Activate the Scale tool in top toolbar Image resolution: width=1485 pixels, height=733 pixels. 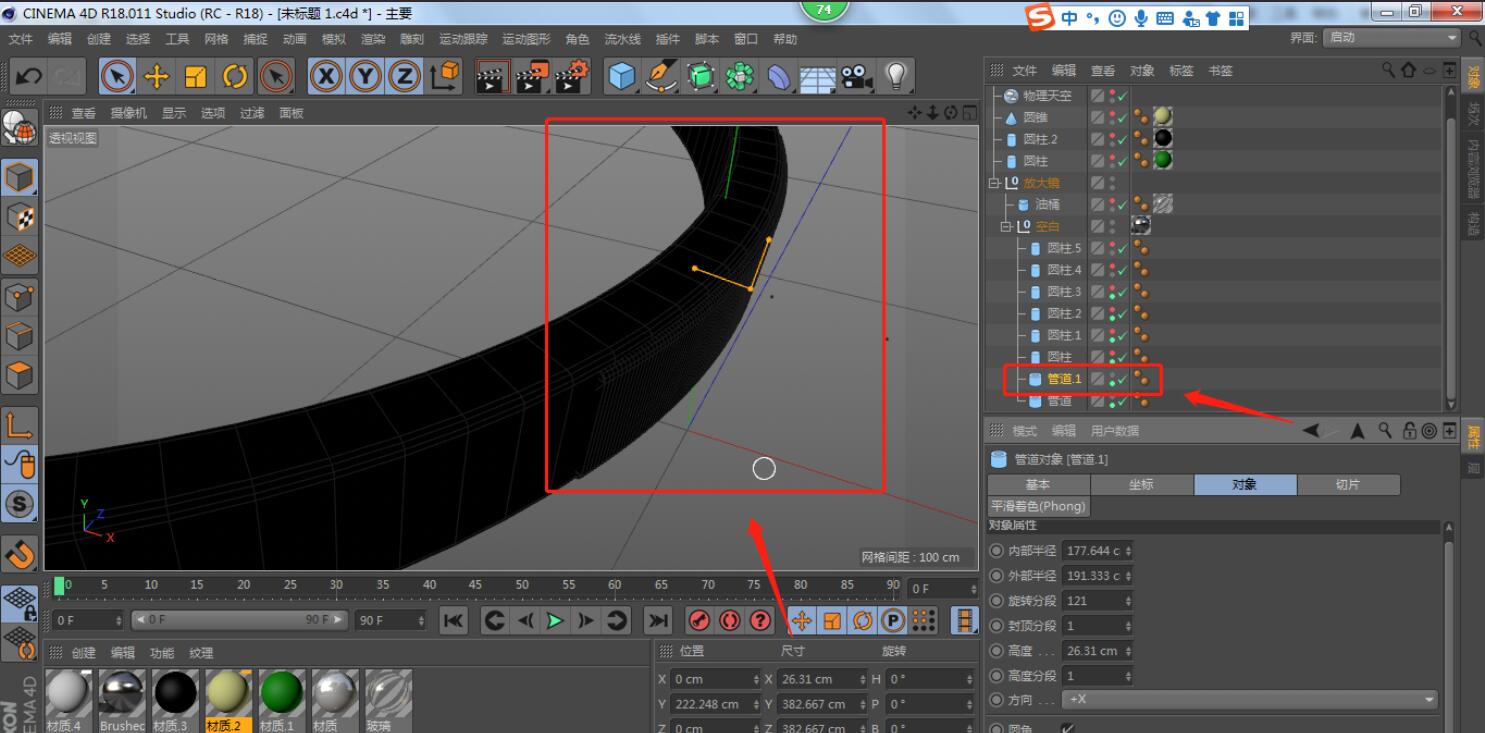(196, 77)
